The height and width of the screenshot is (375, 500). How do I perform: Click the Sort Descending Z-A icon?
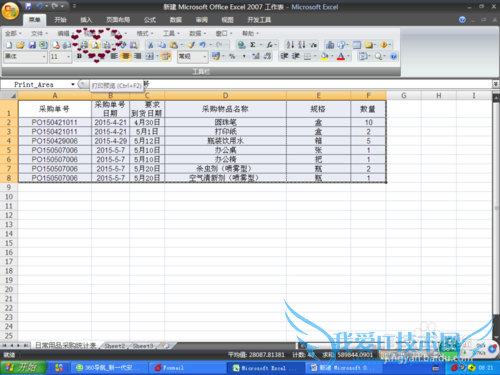(301, 45)
